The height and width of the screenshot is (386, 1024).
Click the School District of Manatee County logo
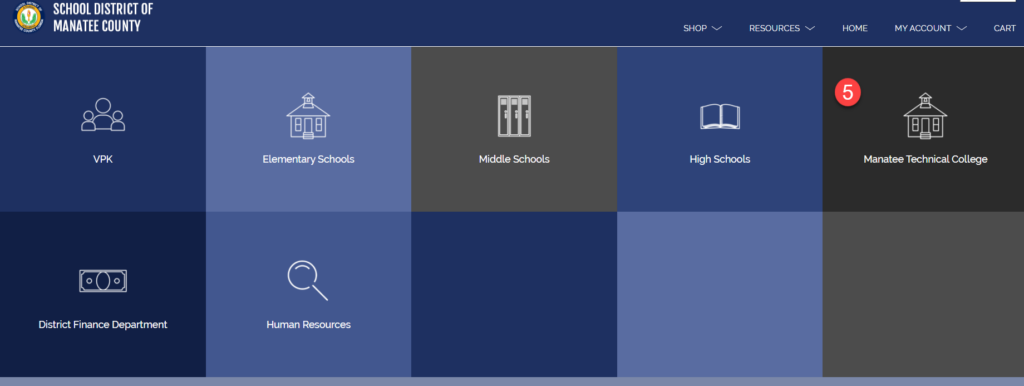point(28,17)
